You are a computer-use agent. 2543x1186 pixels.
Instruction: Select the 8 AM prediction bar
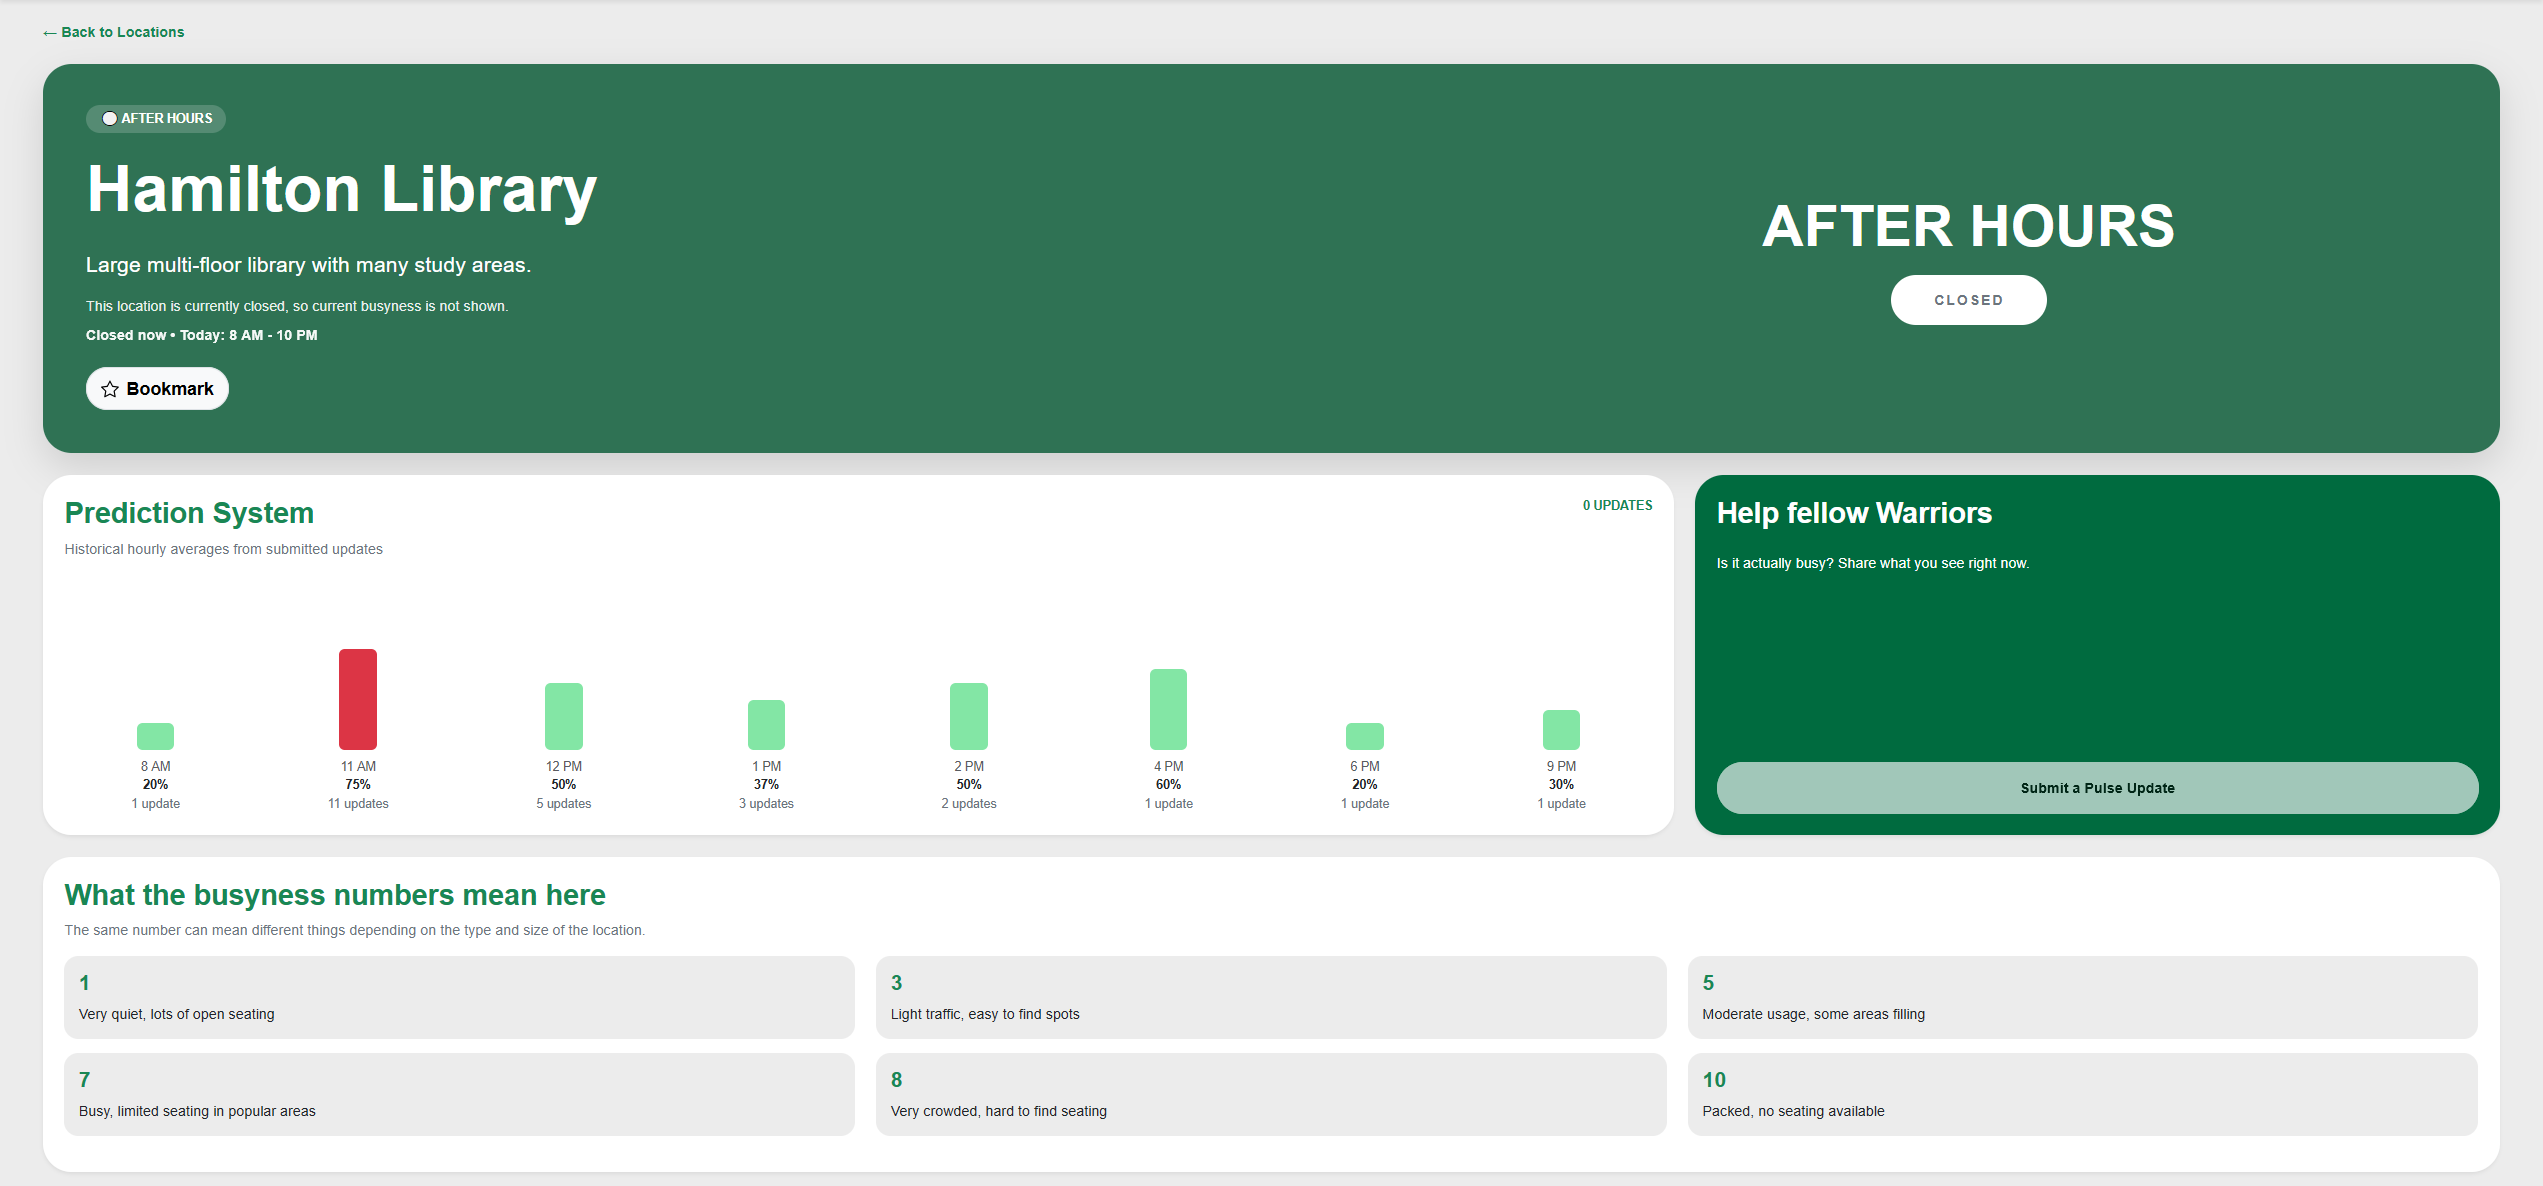155,736
